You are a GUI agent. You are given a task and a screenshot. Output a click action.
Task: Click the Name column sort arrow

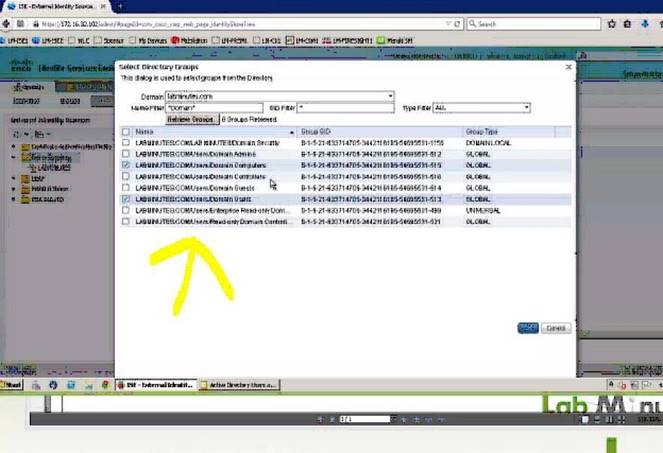(292, 132)
